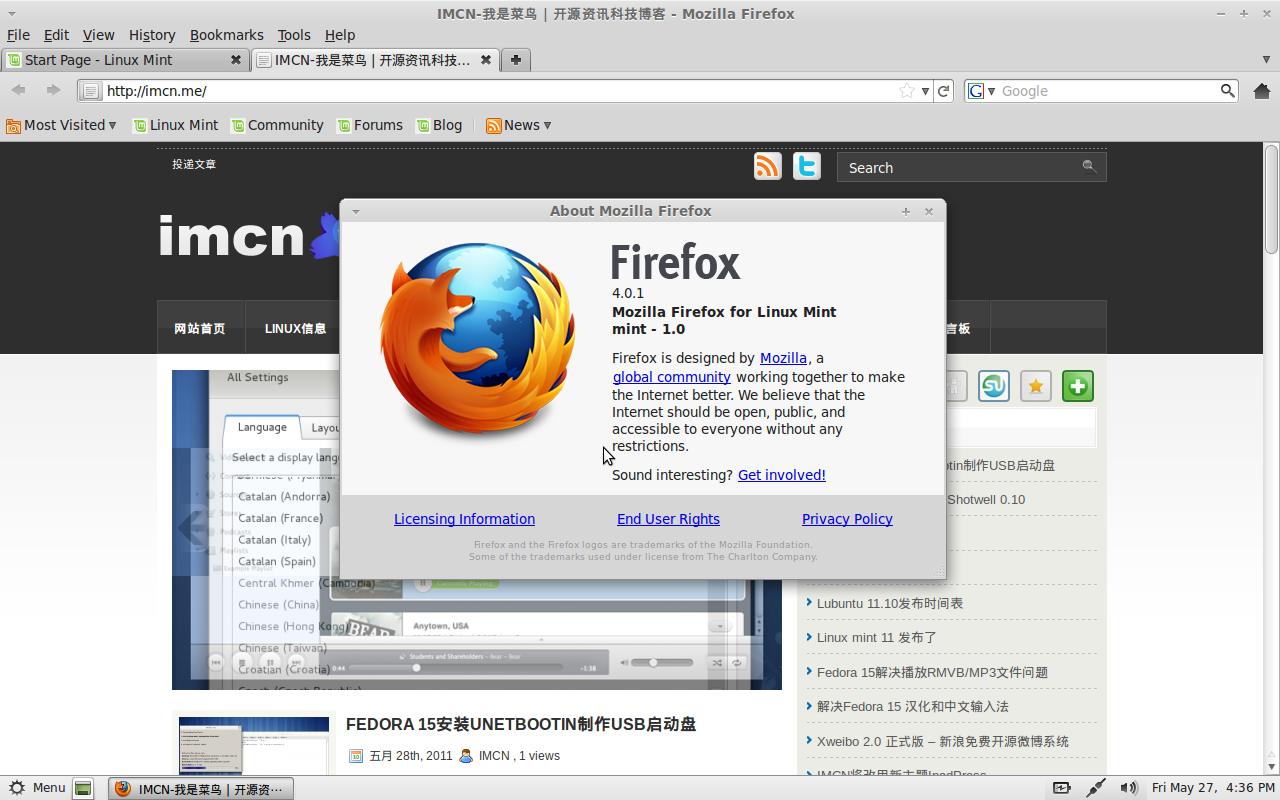
Task: Open the Community bookmark
Action: pyautogui.click(x=277, y=125)
